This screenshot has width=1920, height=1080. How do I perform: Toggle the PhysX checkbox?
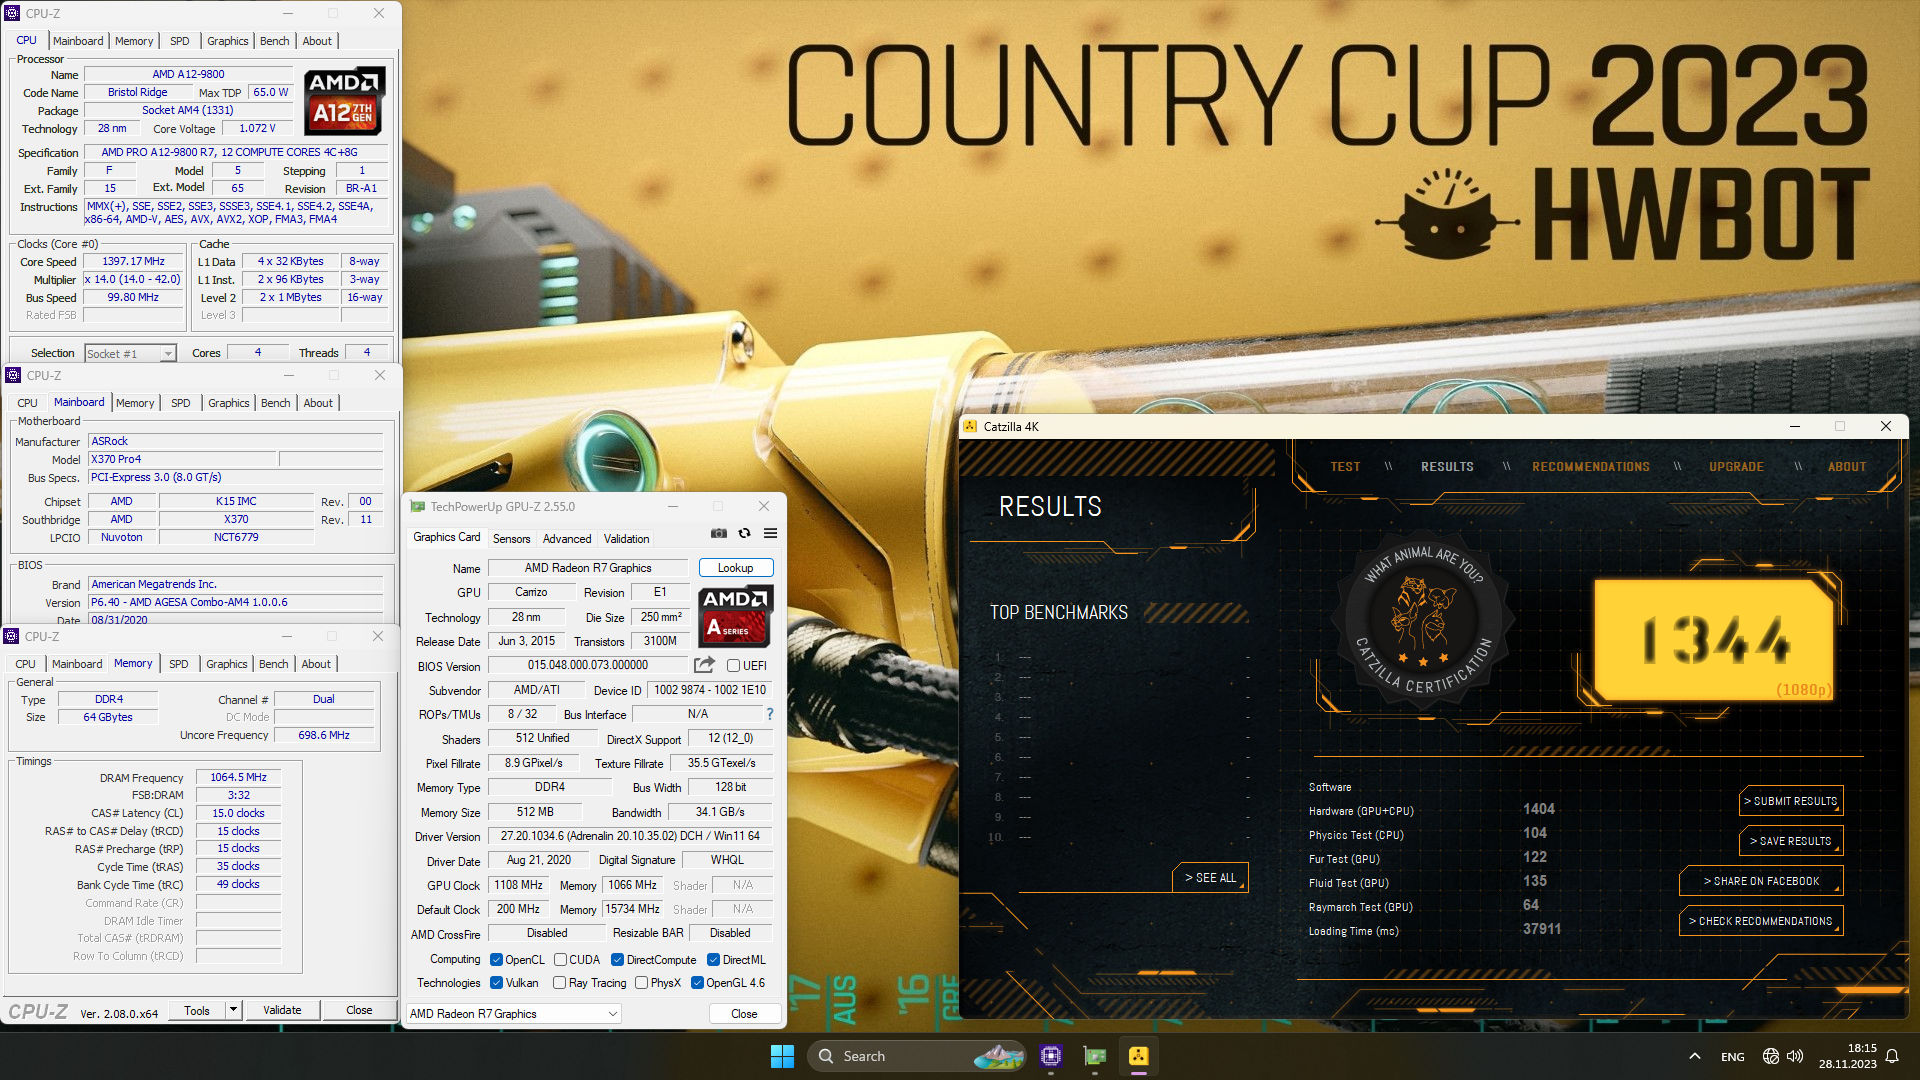pyautogui.click(x=641, y=983)
